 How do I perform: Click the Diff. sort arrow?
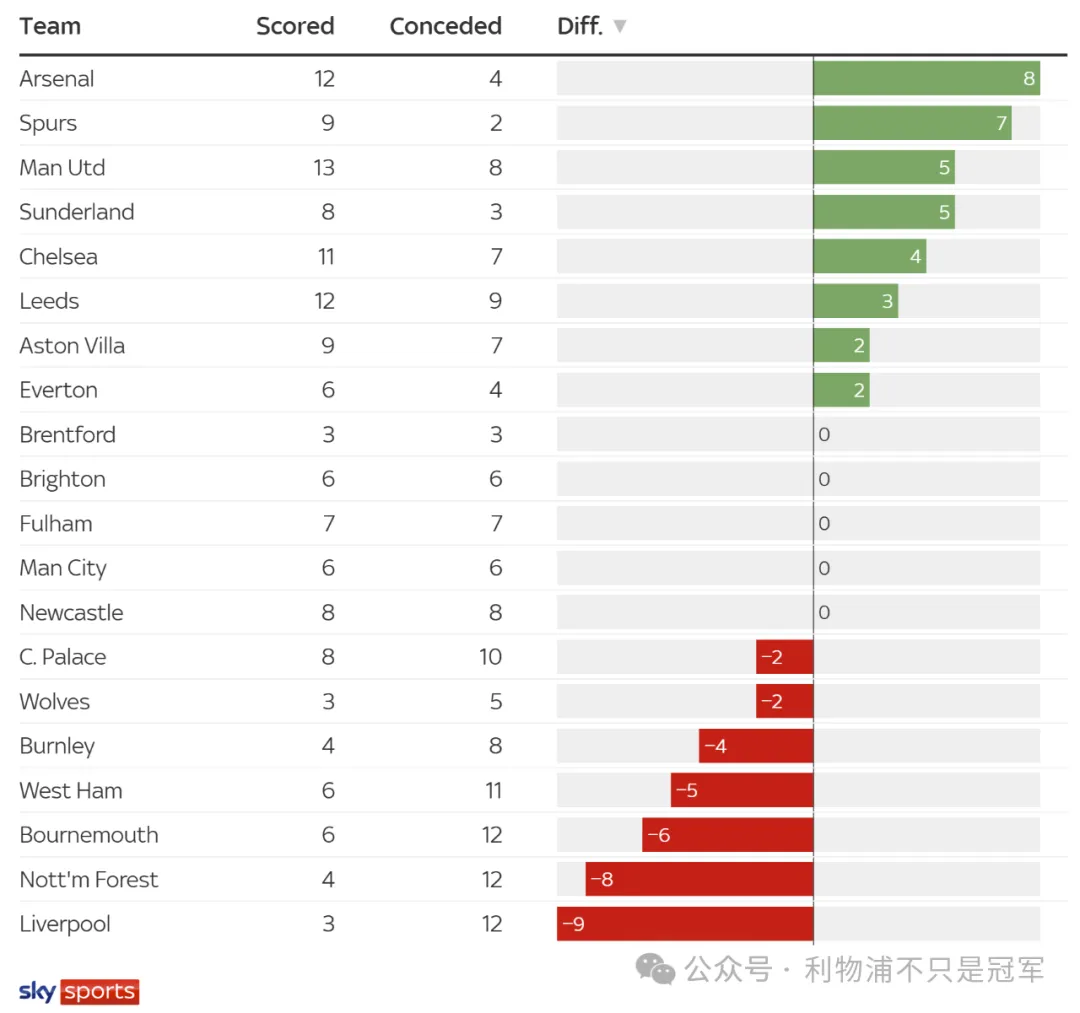click(620, 27)
